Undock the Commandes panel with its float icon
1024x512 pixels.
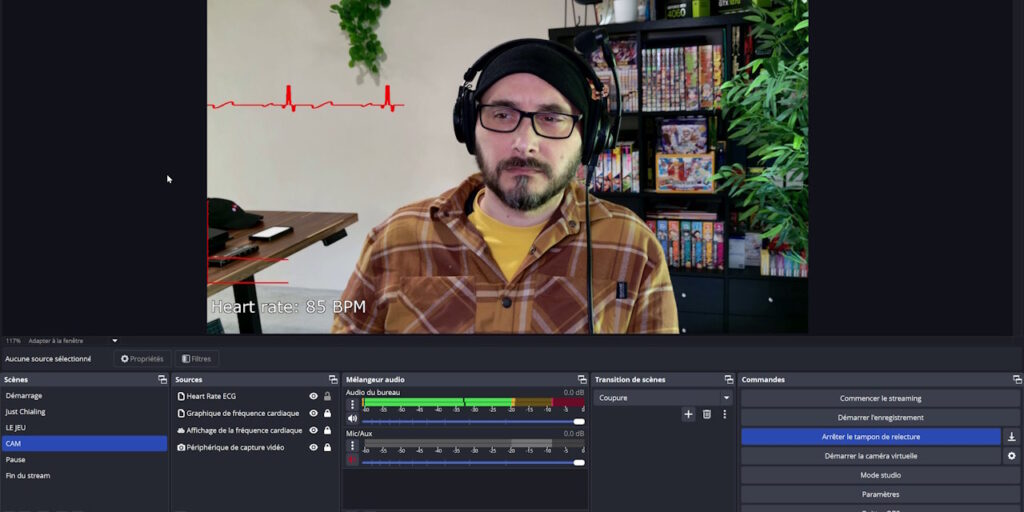tap(1017, 379)
